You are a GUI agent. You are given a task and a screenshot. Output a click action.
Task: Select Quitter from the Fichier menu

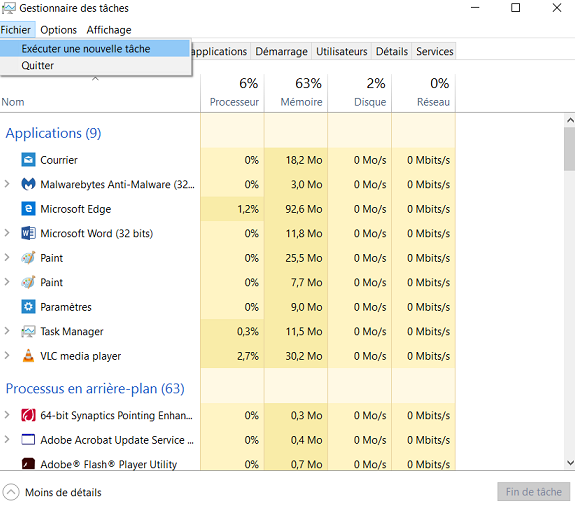click(95, 66)
